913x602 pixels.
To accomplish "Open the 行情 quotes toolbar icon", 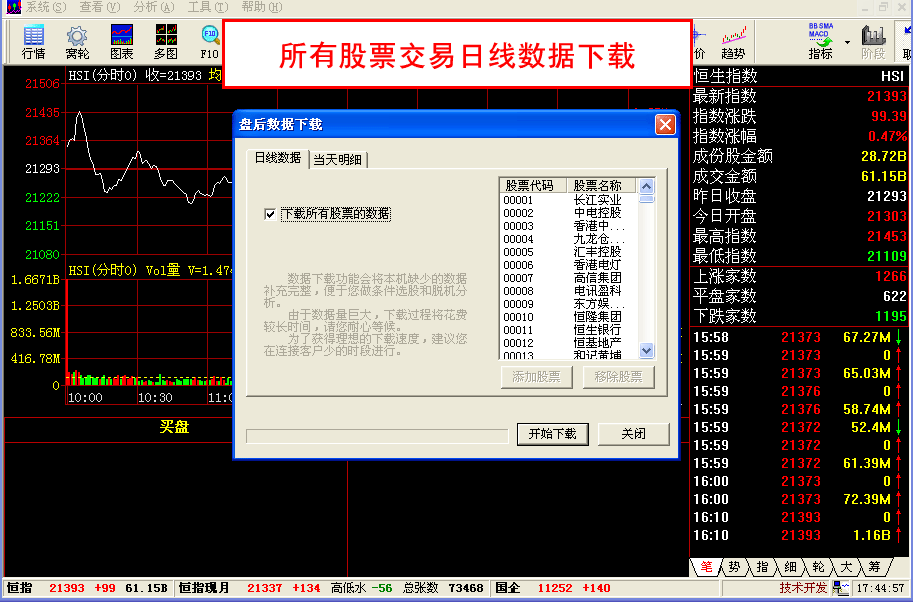I will coord(34,41).
